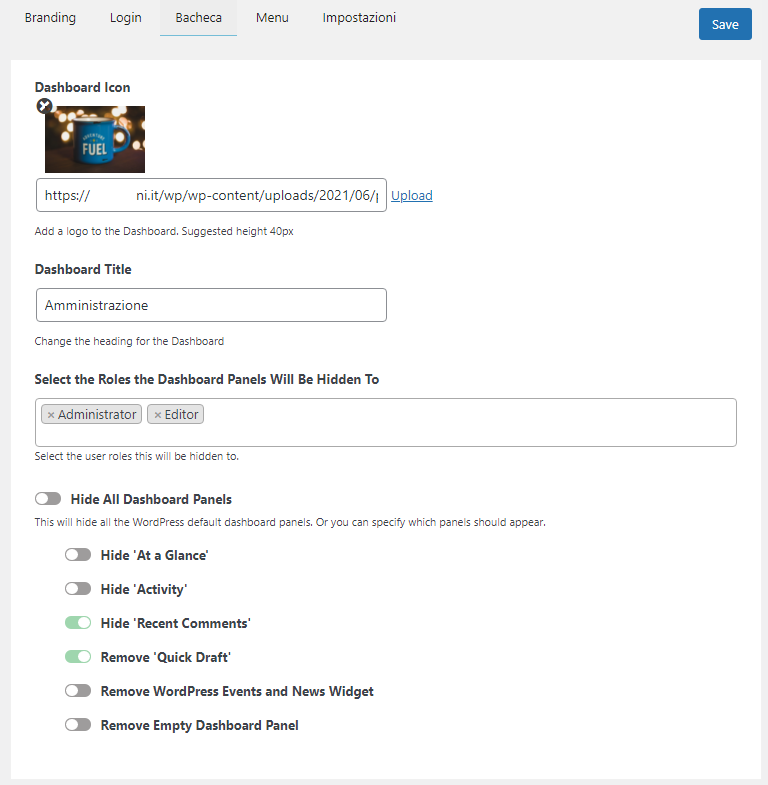Open the Impostazioni tab
The height and width of the screenshot is (785, 768).
[359, 18]
